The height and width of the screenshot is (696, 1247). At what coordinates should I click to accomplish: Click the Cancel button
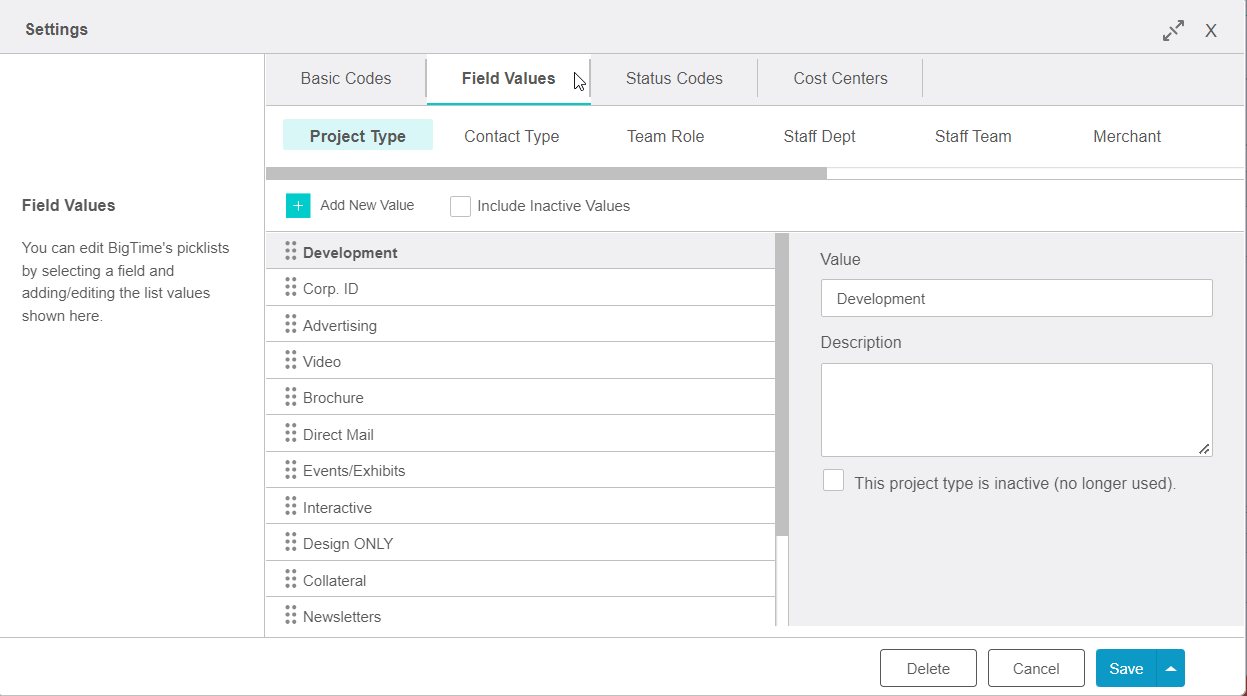coord(1036,668)
